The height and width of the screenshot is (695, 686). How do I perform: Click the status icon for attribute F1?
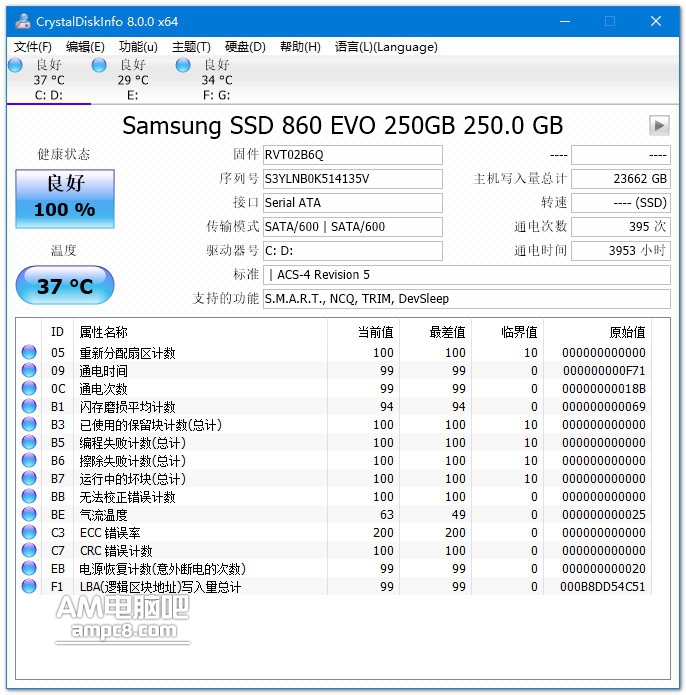point(29,586)
